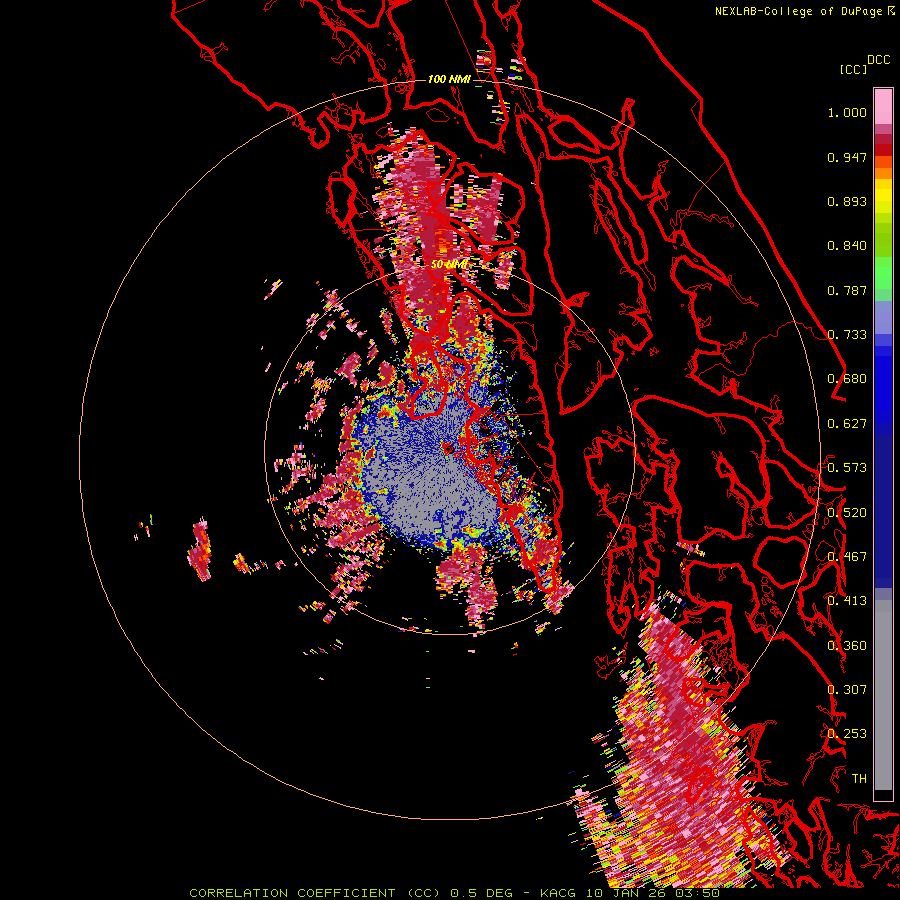Click the radar site center marker

pos(448,448)
